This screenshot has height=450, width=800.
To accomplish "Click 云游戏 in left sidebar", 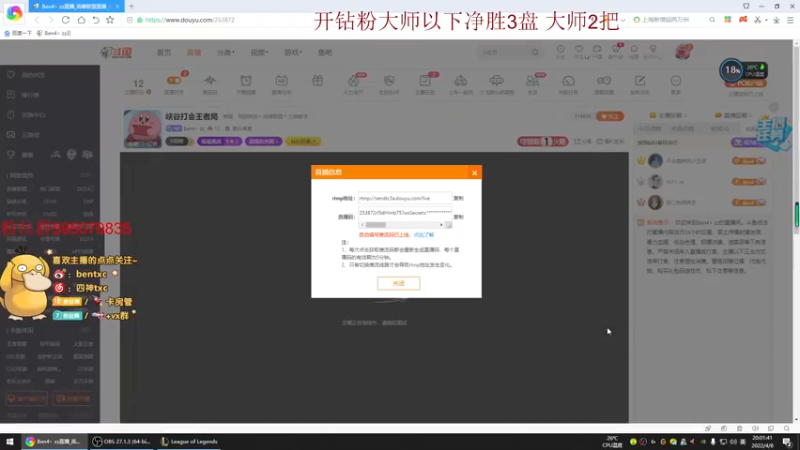I will tap(31, 135).
